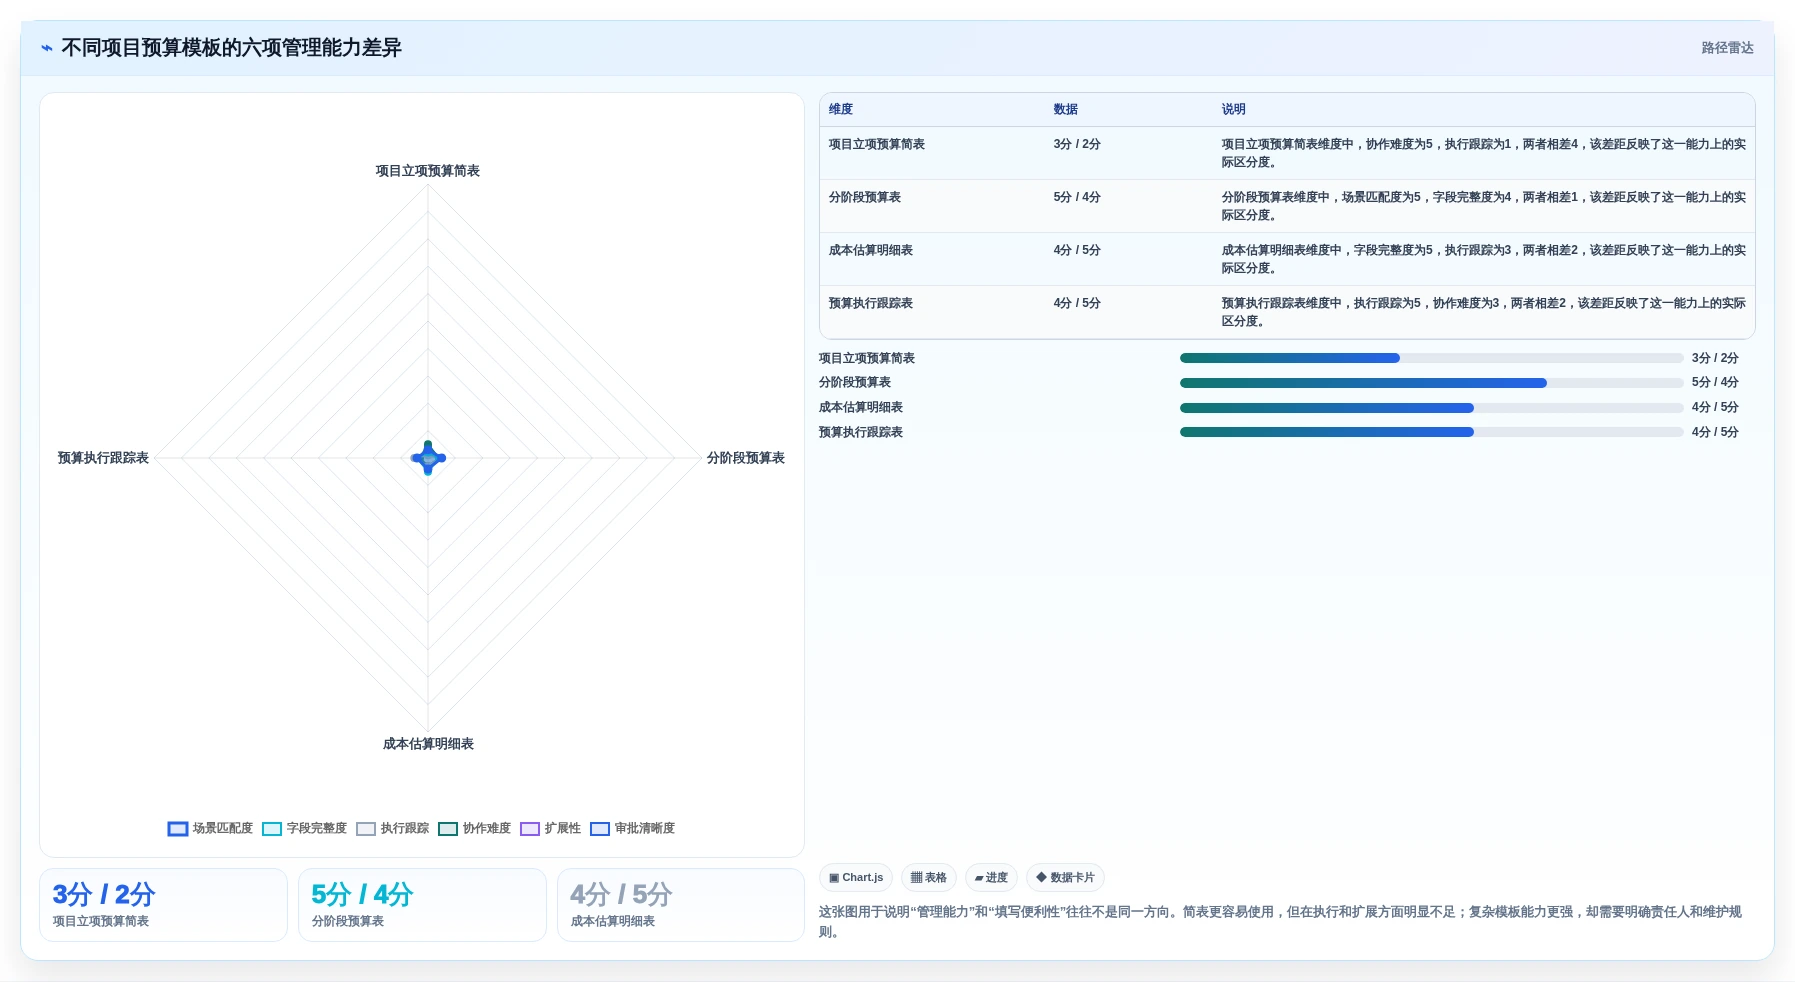
Task: Click the 分阶段预算表 progress bar
Action: tap(1431, 383)
